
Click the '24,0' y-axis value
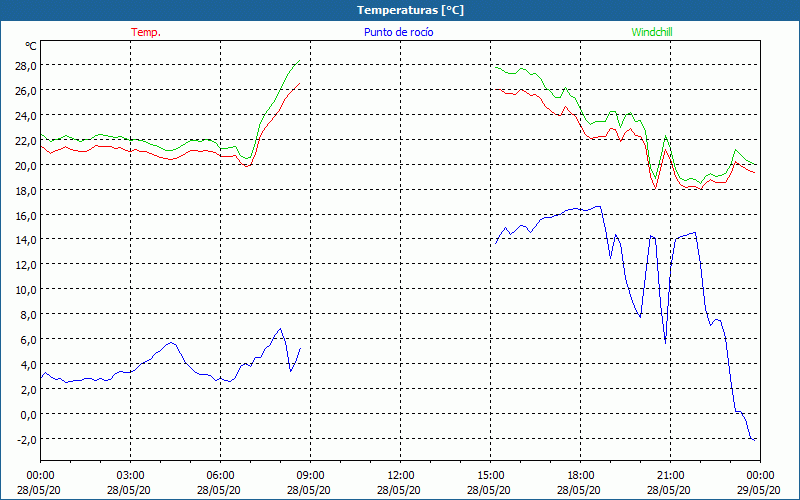26,115
